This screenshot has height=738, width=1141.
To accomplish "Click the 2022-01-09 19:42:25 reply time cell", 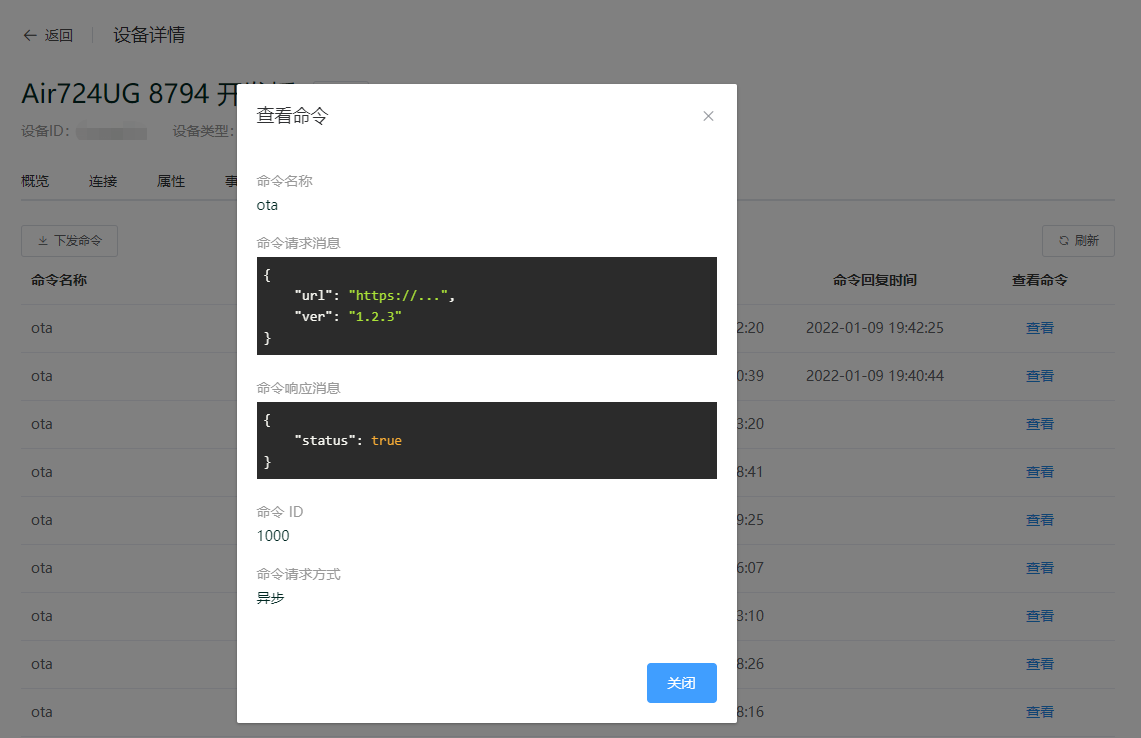I will (875, 328).
